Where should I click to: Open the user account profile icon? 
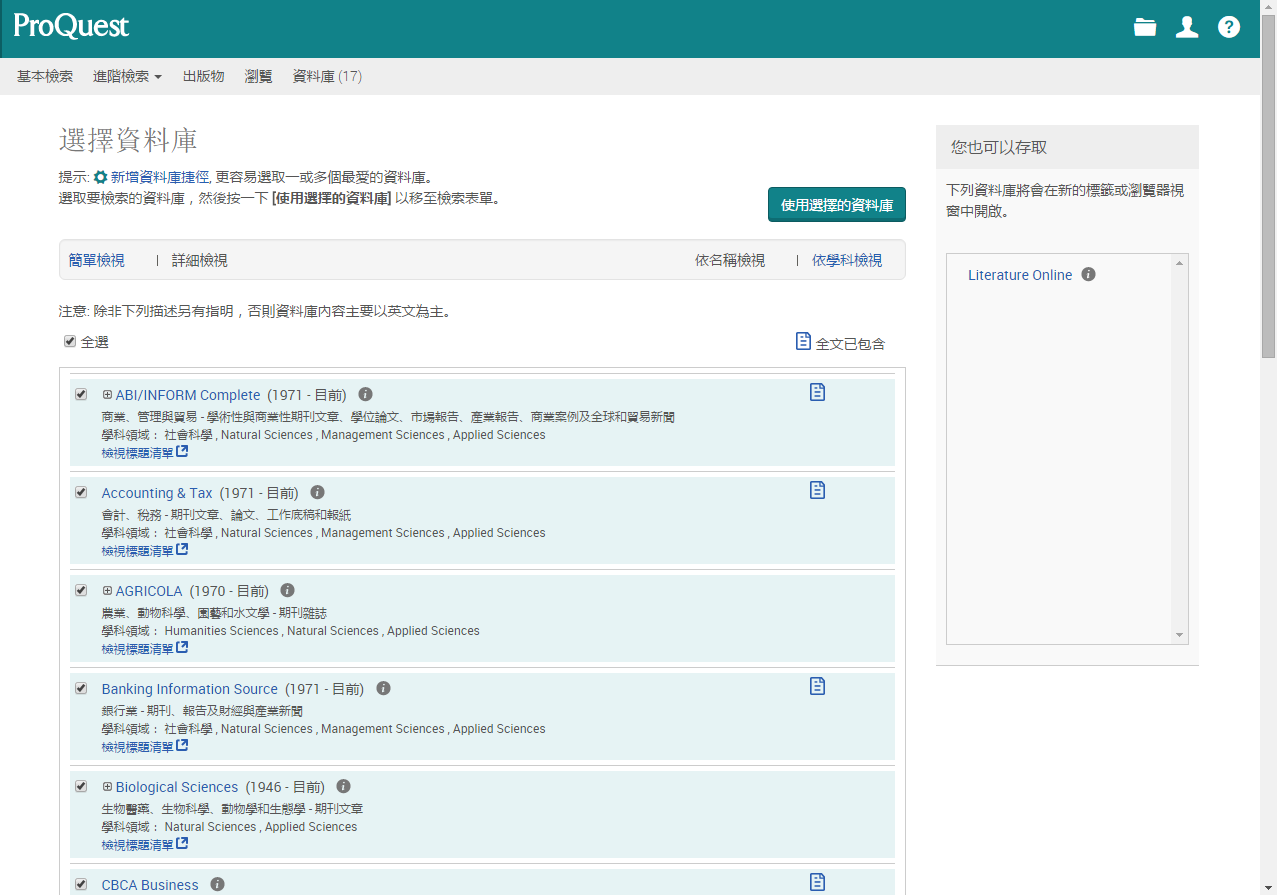pyautogui.click(x=1187, y=28)
